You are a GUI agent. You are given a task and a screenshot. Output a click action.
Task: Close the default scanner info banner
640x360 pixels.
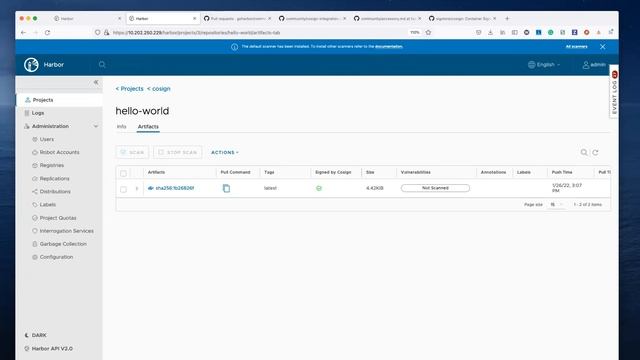[602, 47]
